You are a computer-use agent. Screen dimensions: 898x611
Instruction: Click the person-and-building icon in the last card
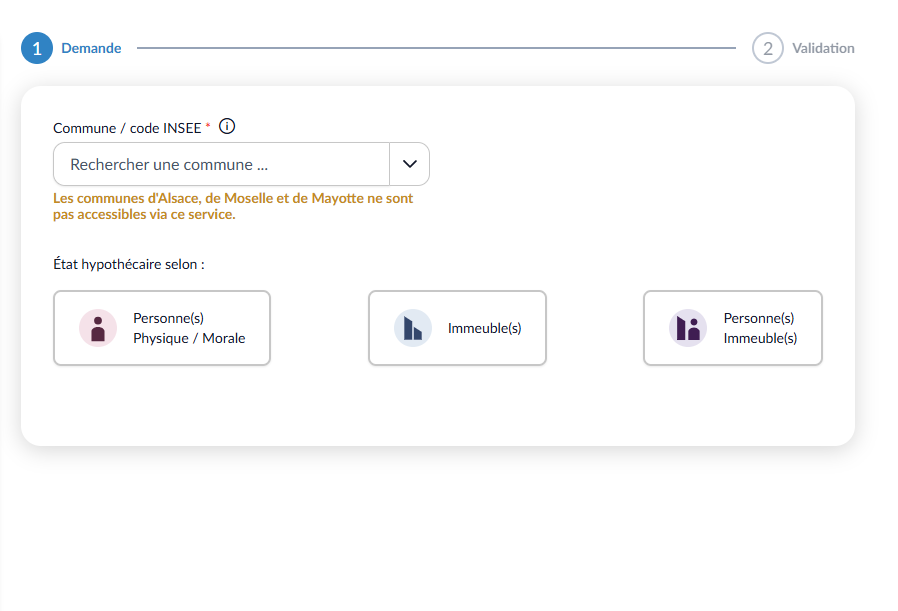(x=688, y=328)
